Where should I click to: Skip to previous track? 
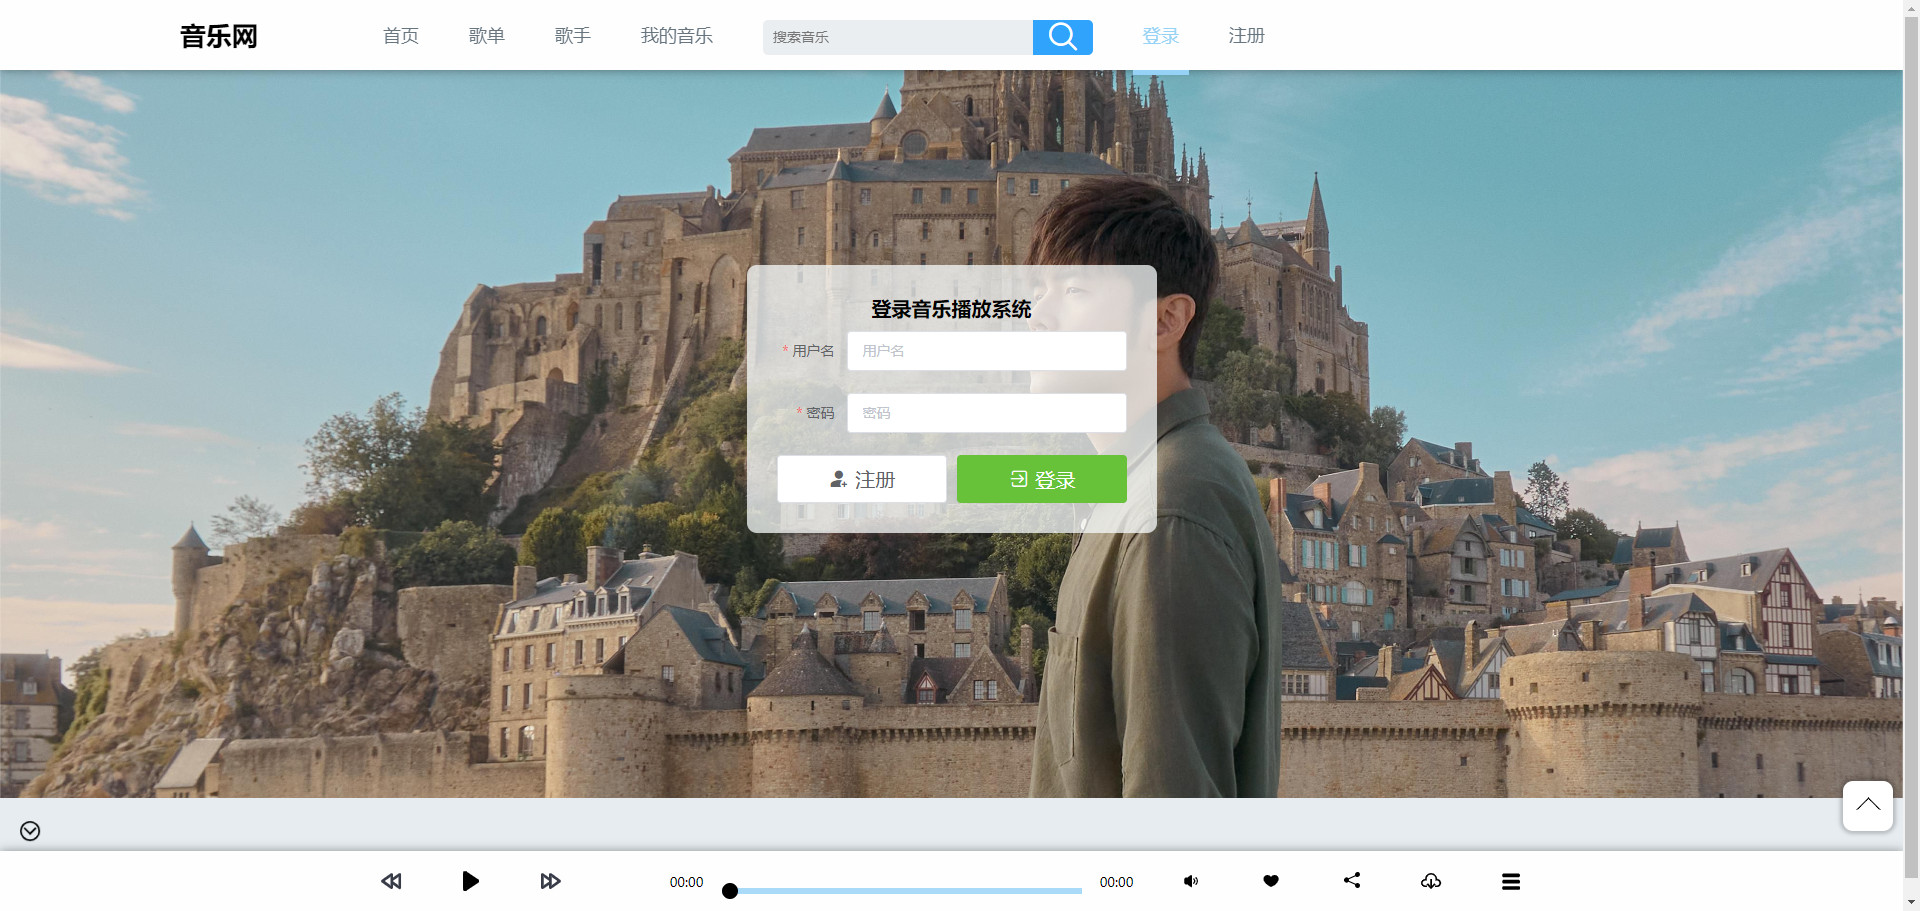point(391,881)
